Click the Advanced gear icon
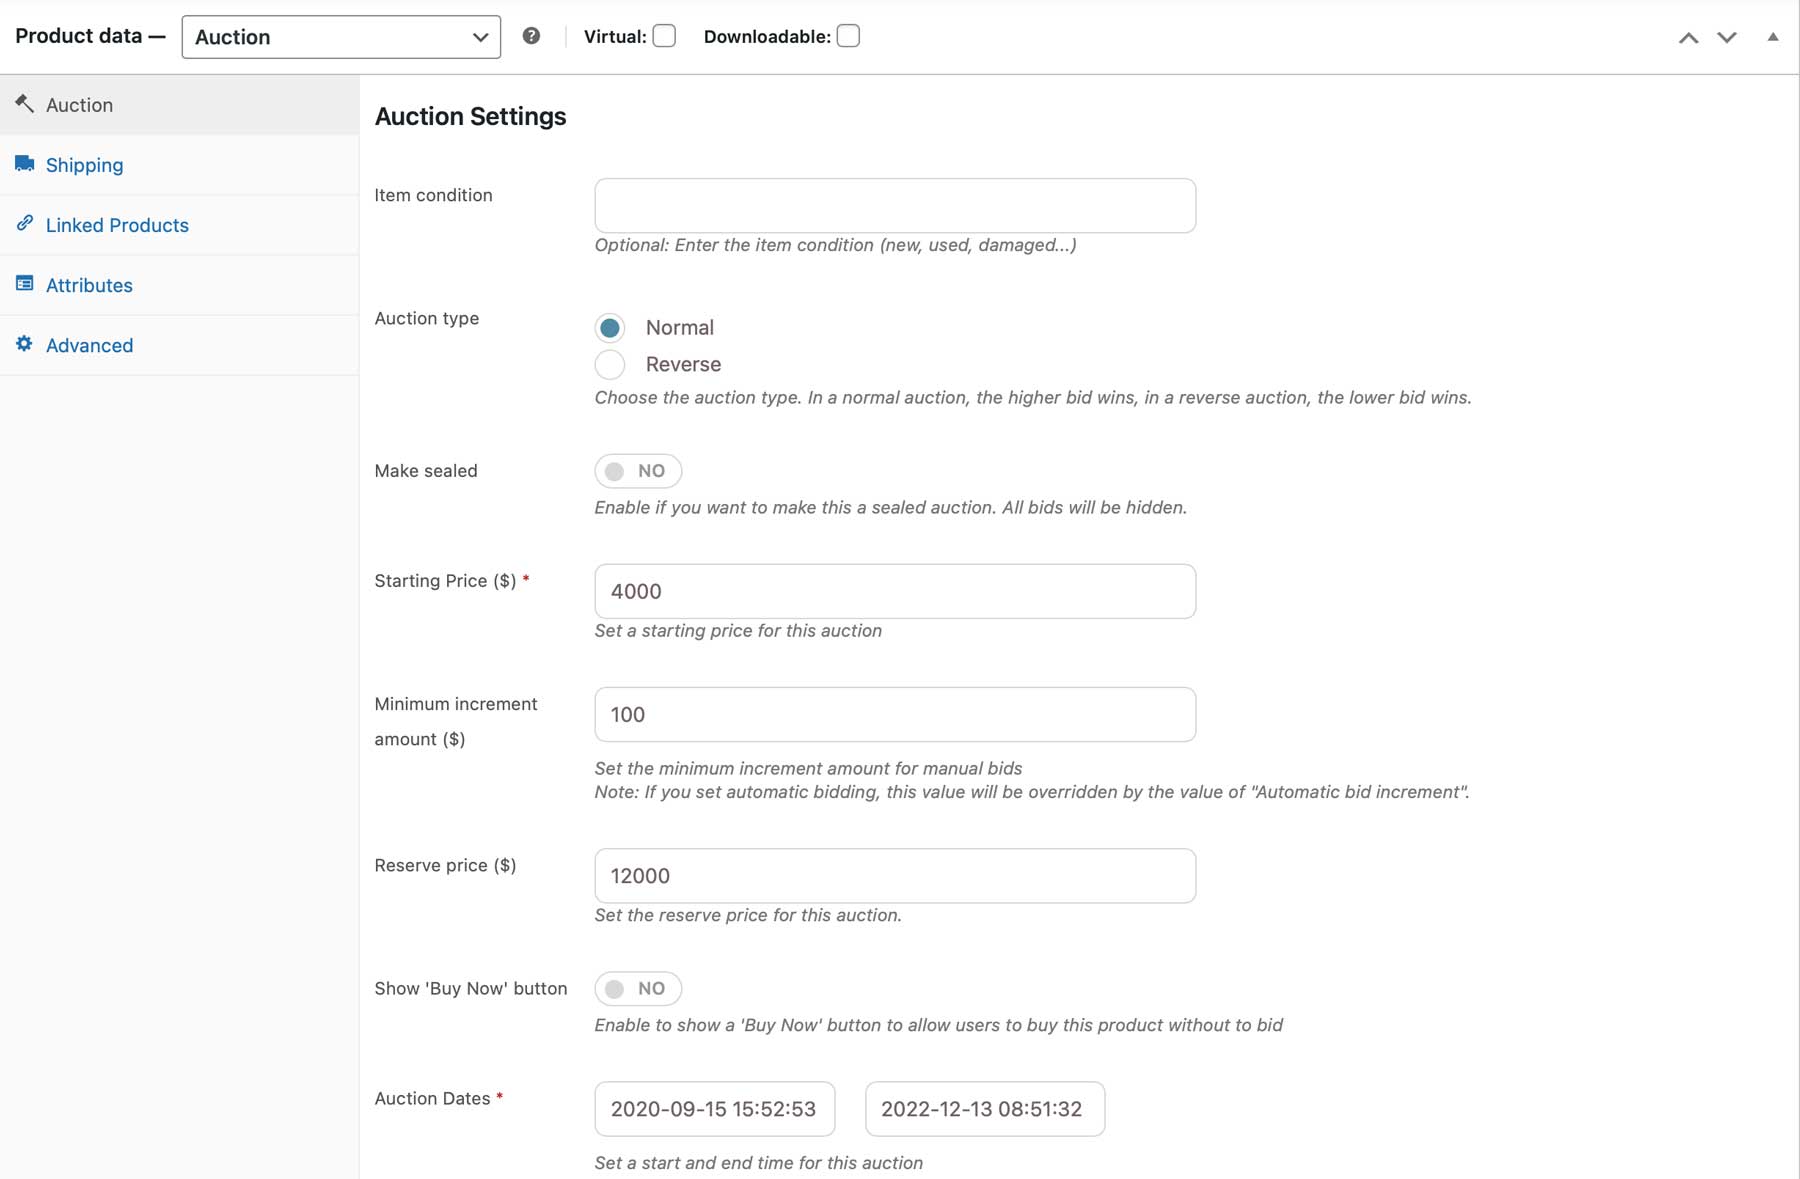Screen dimensions: 1800x1179 point(24,344)
